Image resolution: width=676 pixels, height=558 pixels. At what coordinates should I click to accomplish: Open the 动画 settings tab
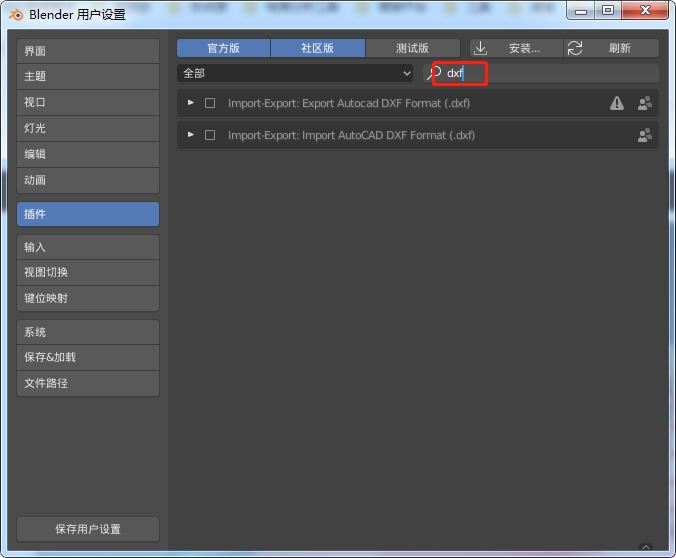coord(88,180)
